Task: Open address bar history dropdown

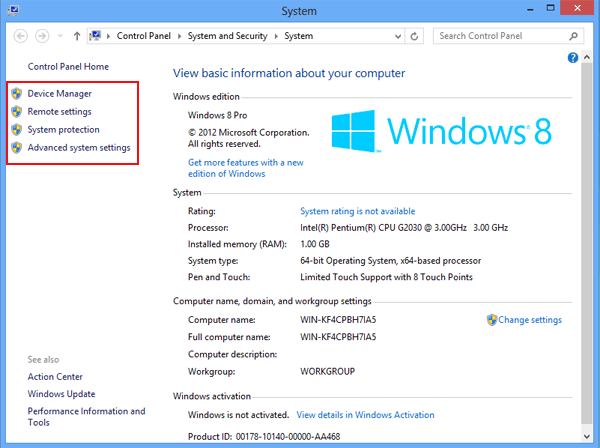Action: (398, 36)
